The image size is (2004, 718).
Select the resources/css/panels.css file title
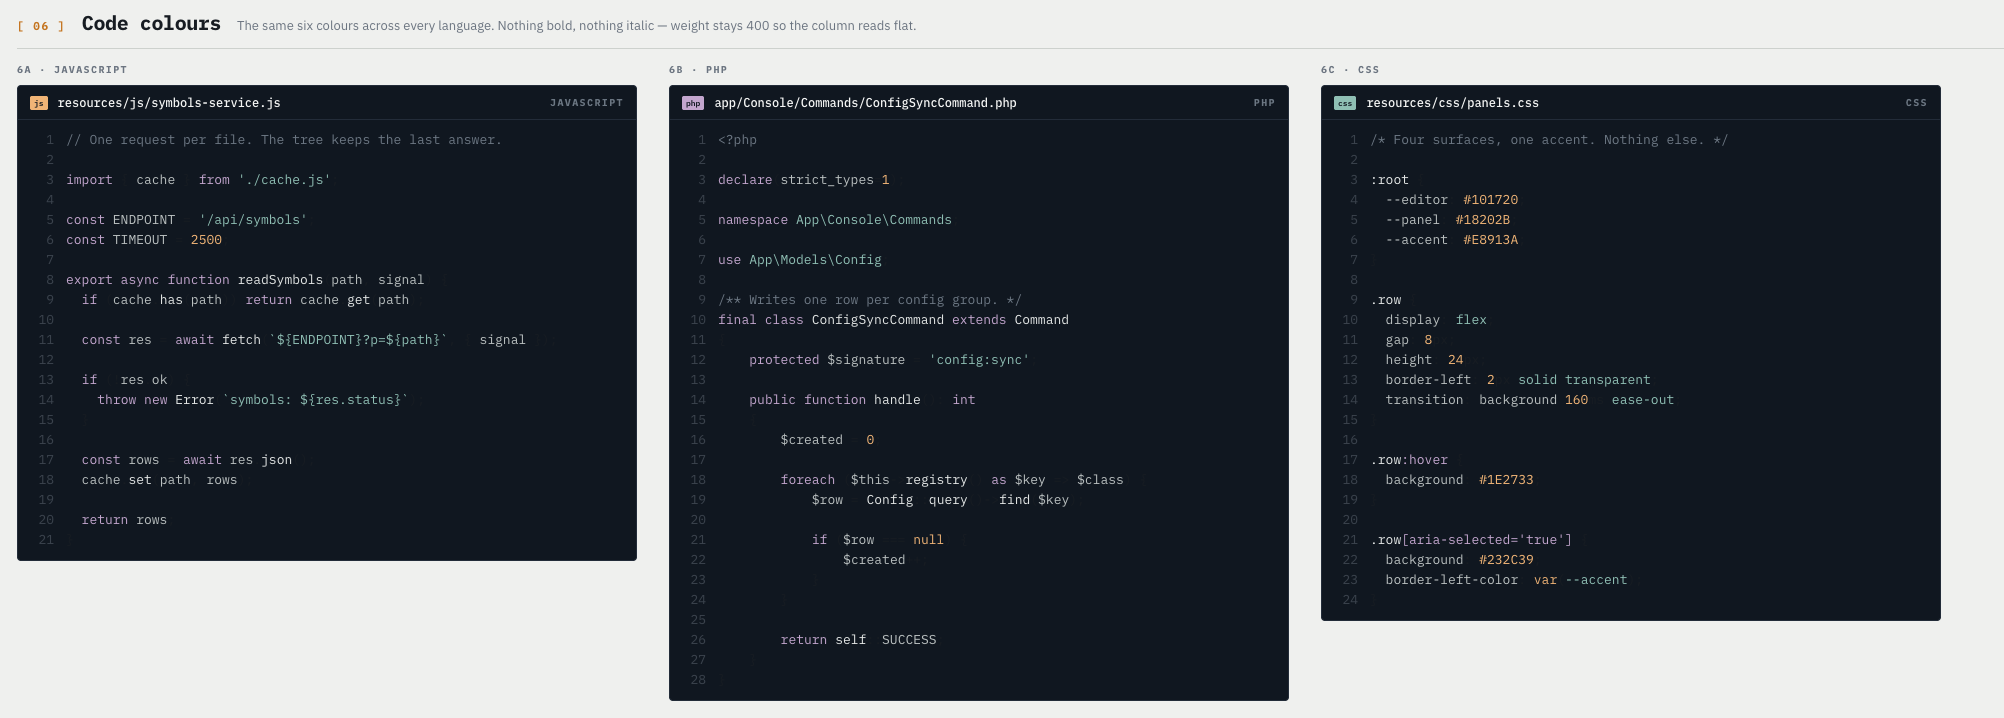[x=1452, y=103]
